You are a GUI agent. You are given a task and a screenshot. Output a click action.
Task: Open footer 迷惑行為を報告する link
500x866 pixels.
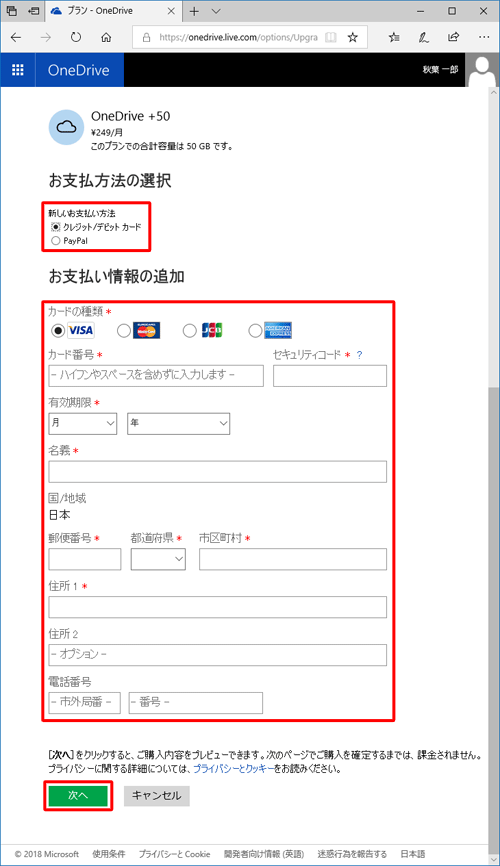352,854
